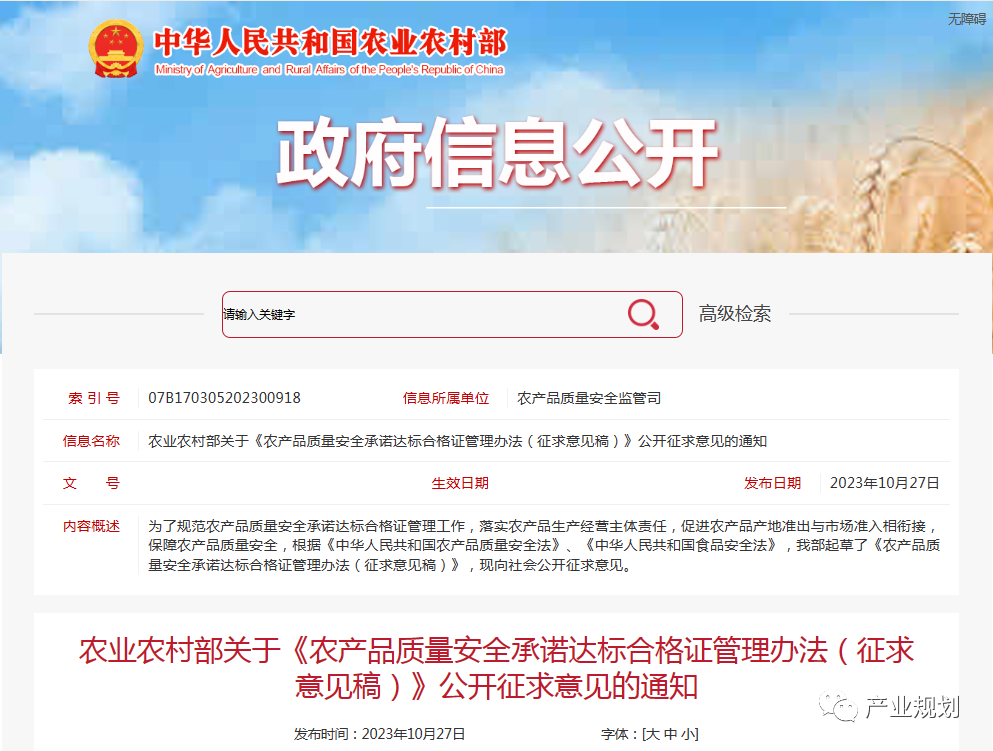Click the 政府信息公开 banner title
The height and width of the screenshot is (751, 993).
pyautogui.click(x=497, y=153)
